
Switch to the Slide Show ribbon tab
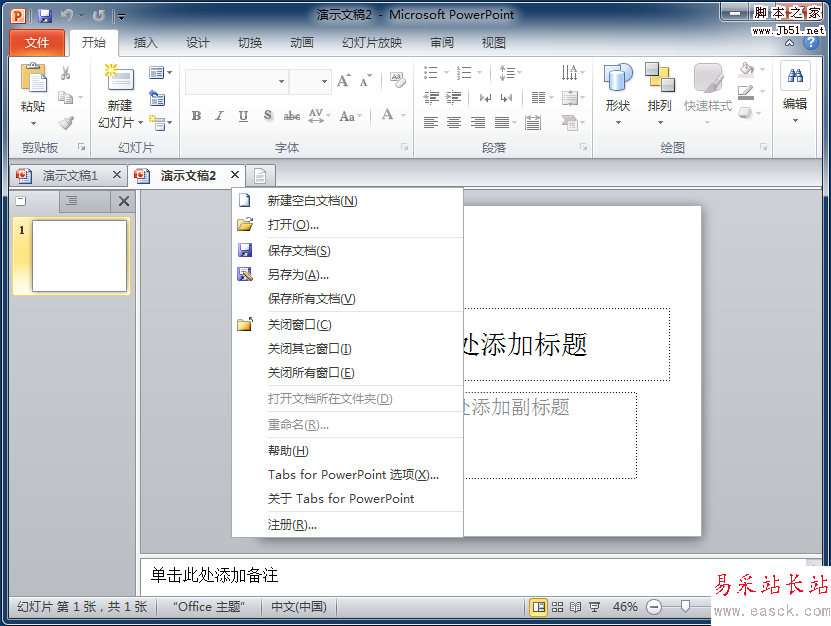pyautogui.click(x=372, y=42)
